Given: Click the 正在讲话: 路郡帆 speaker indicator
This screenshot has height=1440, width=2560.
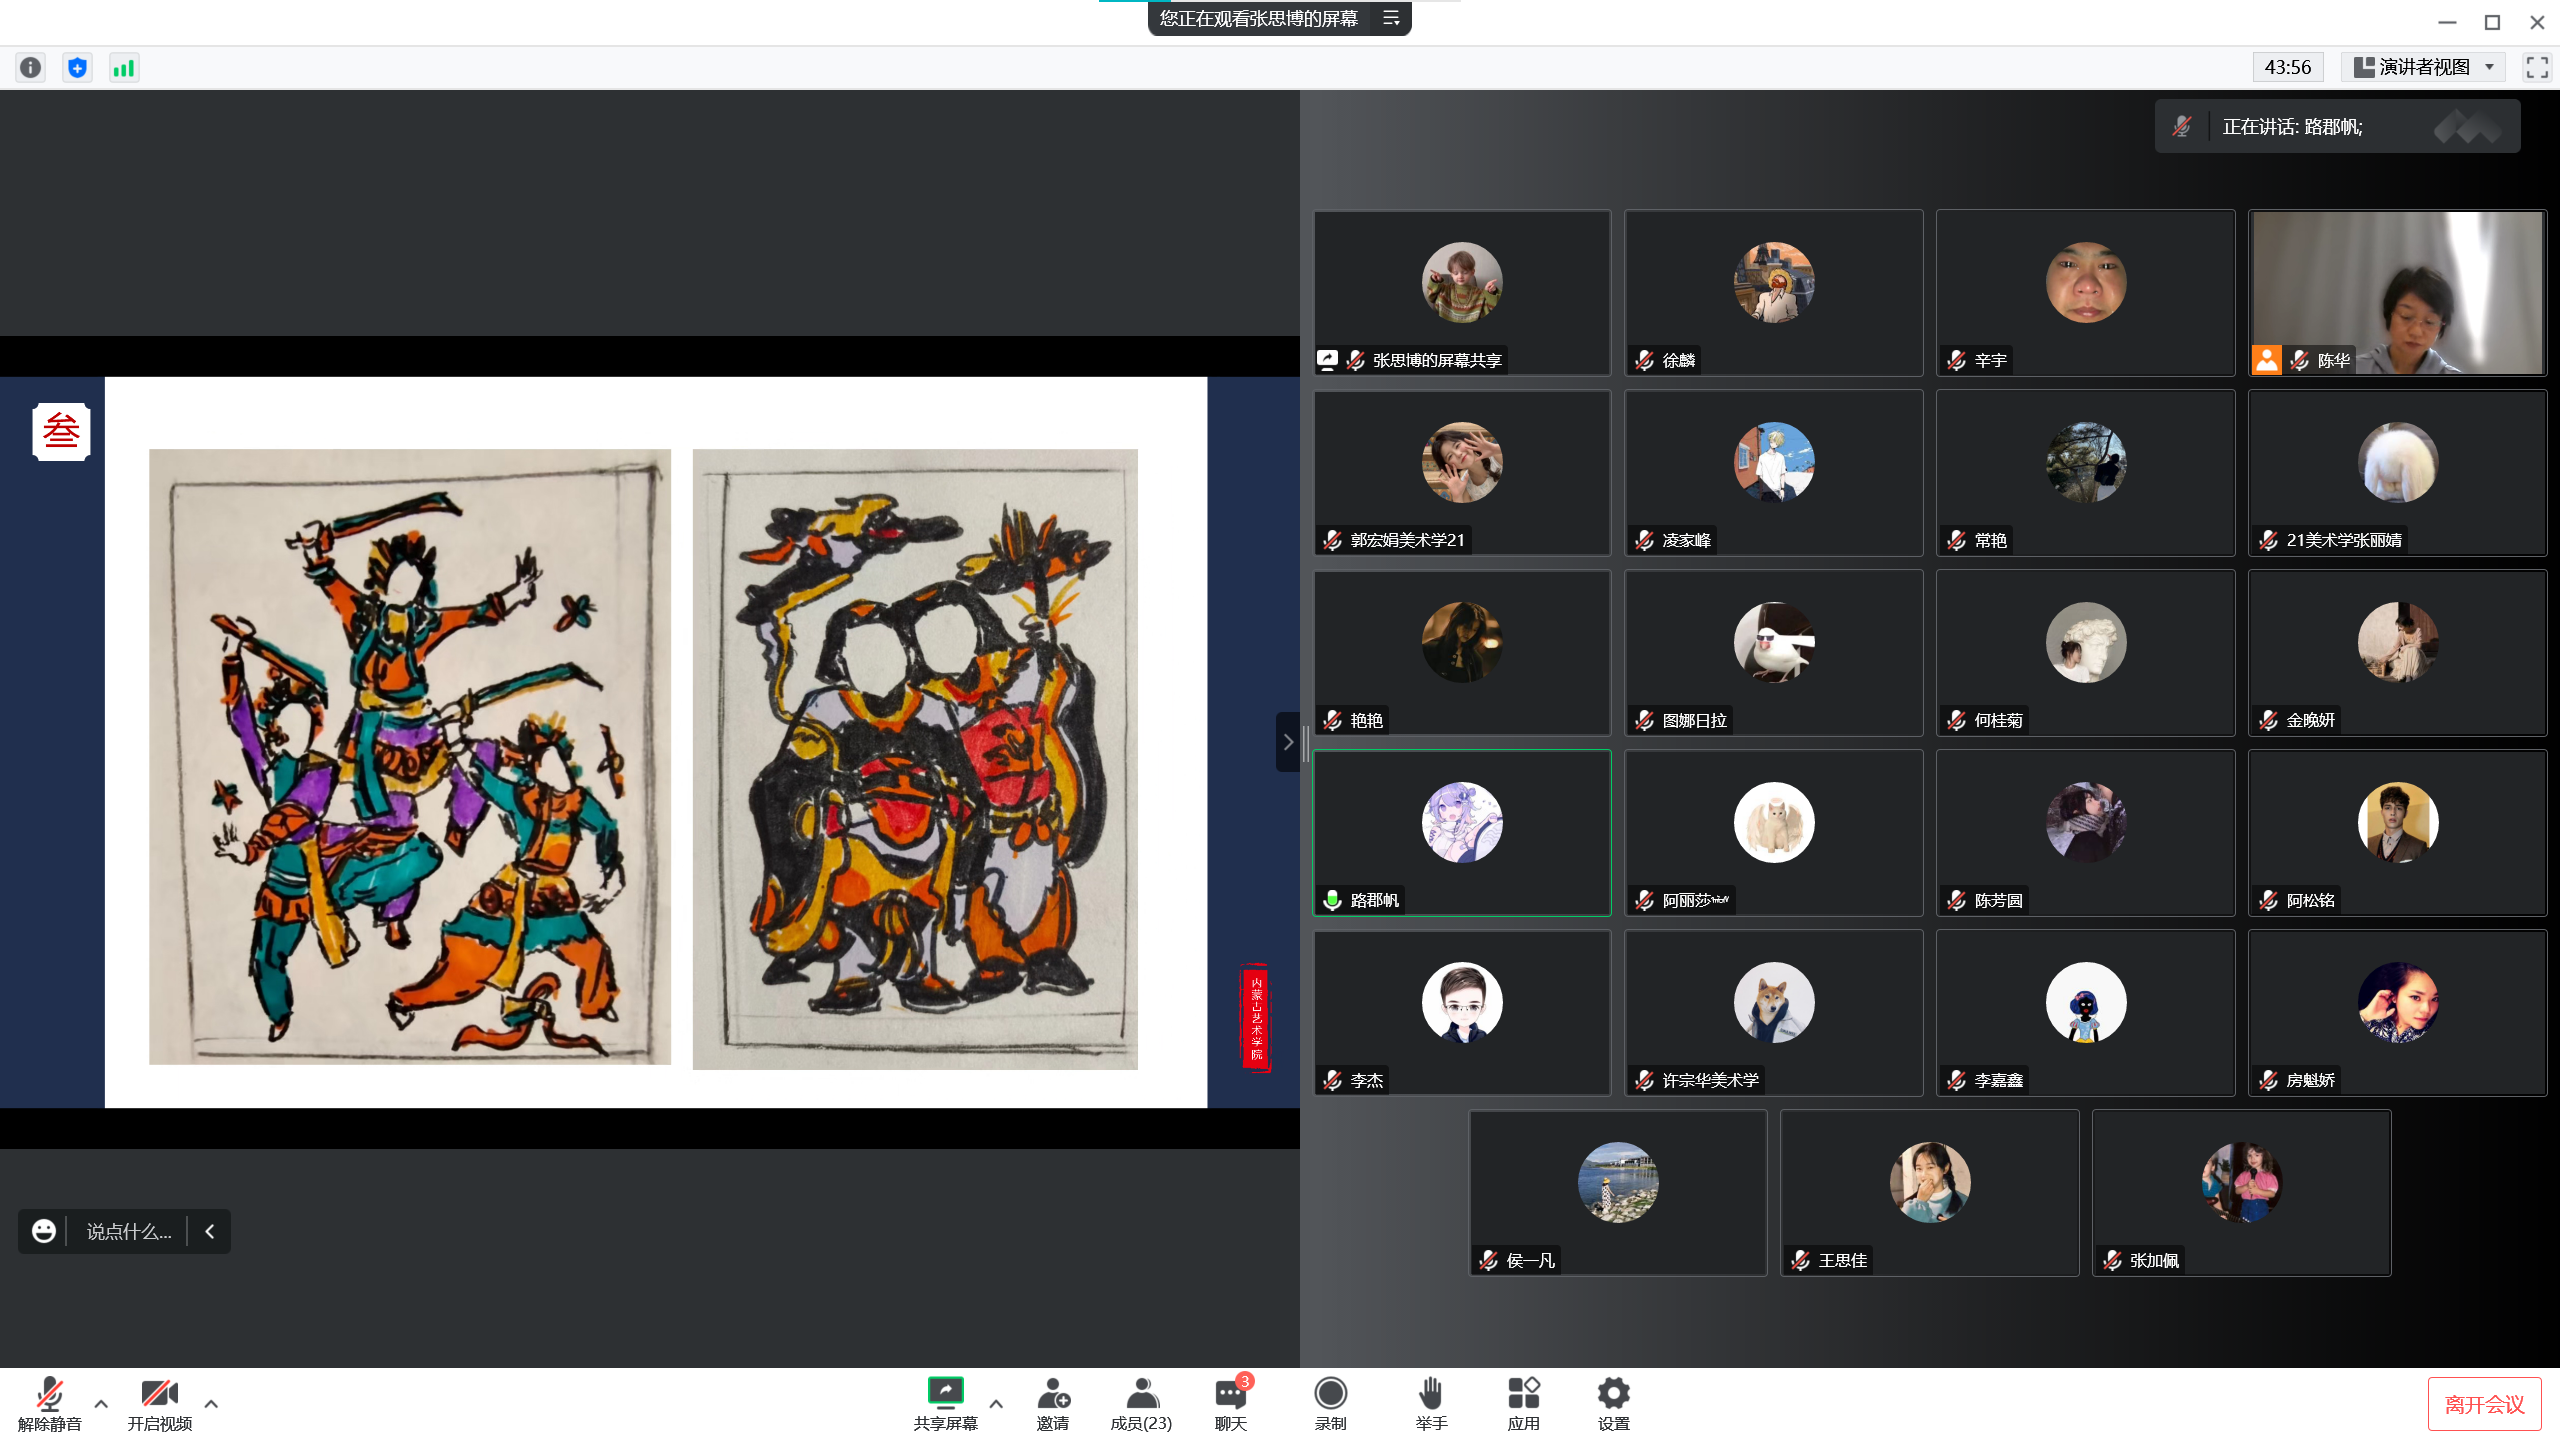Looking at the screenshot, I should [x=2337, y=126].
